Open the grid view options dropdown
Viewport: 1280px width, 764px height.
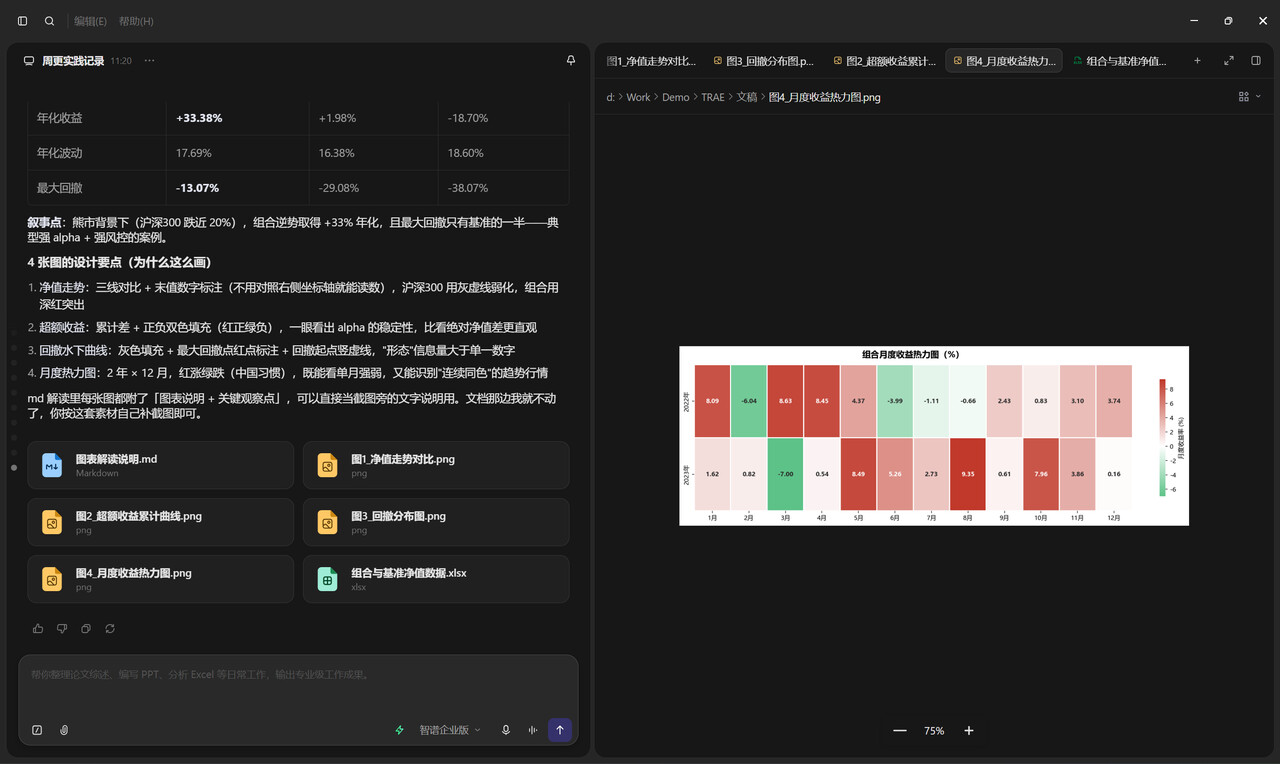point(1249,97)
